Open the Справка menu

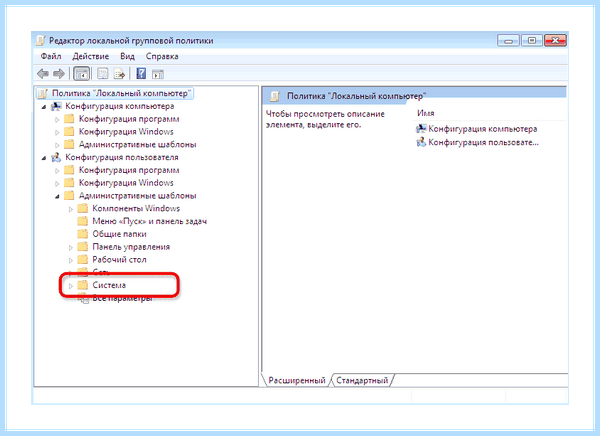click(162, 56)
